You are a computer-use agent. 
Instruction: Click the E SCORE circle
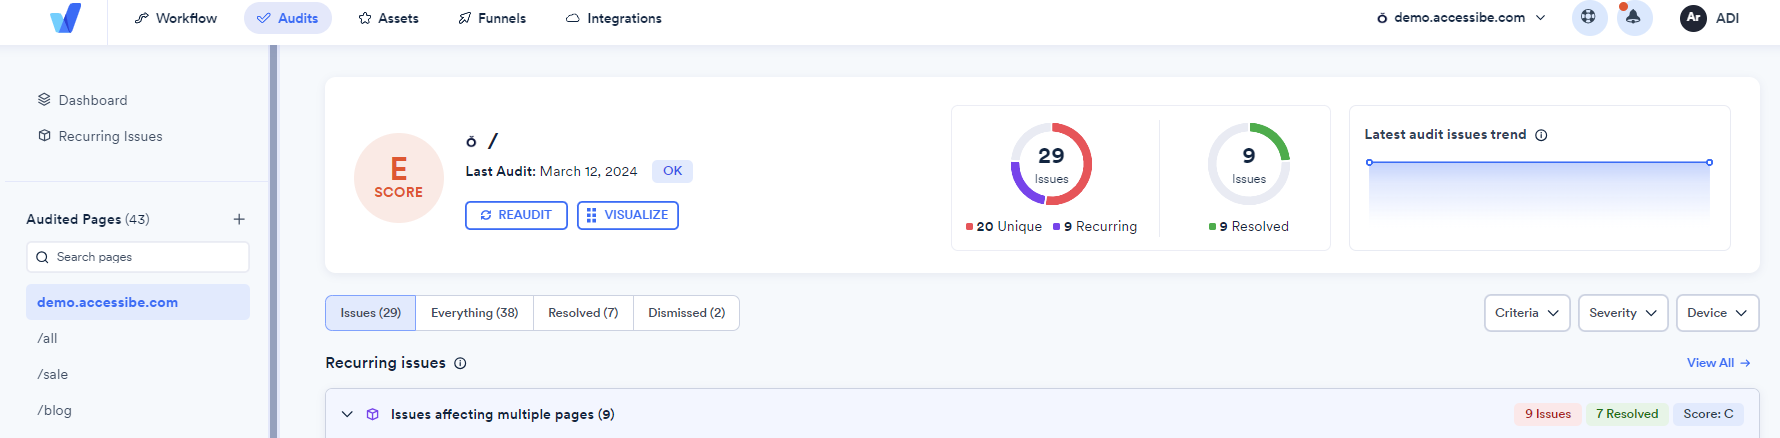[399, 178]
